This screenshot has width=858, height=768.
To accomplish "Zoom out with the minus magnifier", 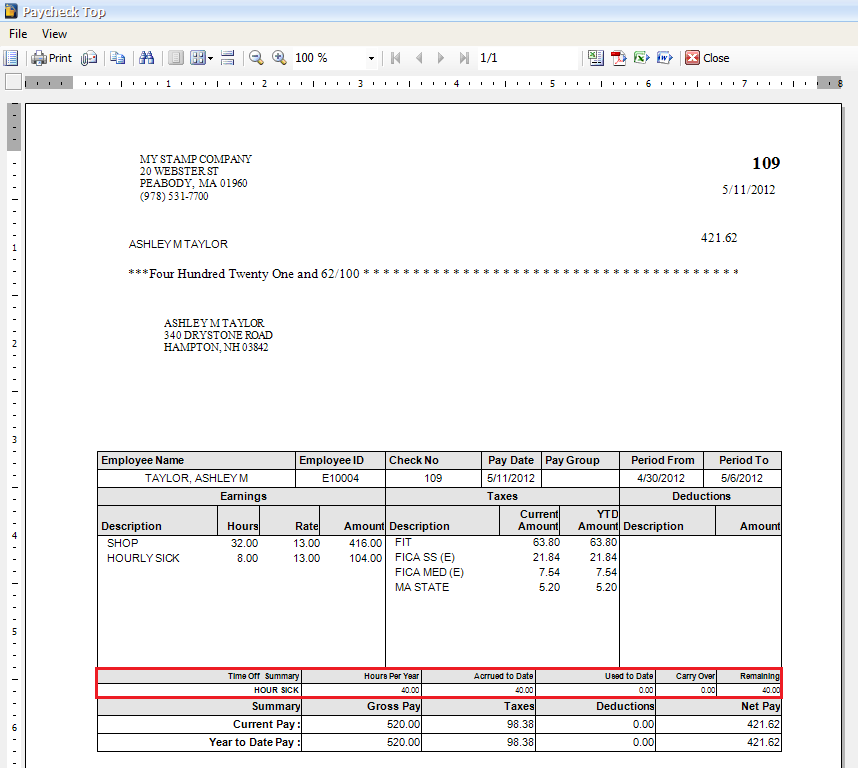I will coord(256,58).
